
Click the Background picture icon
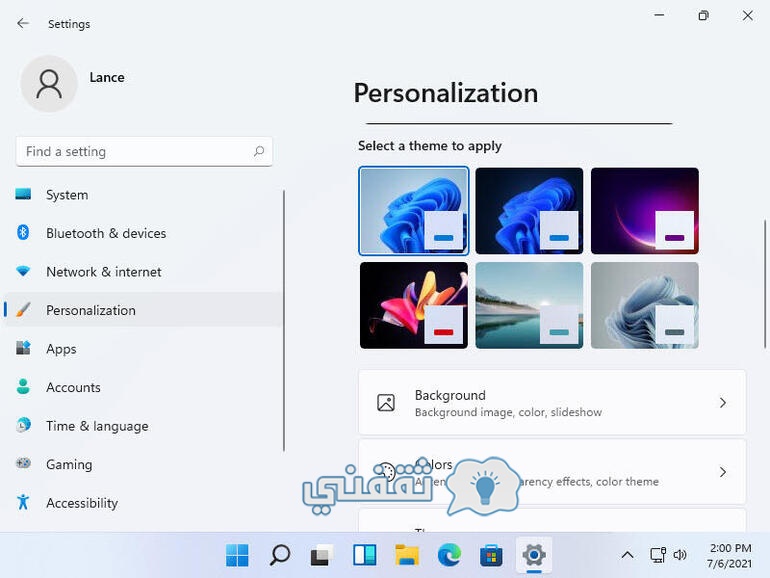pyautogui.click(x=385, y=402)
